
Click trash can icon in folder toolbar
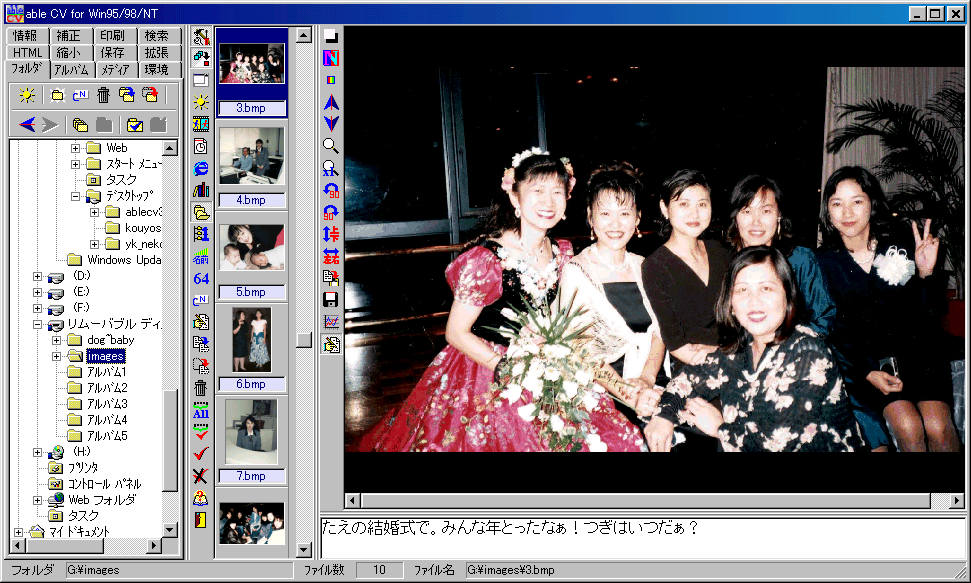click(103, 95)
